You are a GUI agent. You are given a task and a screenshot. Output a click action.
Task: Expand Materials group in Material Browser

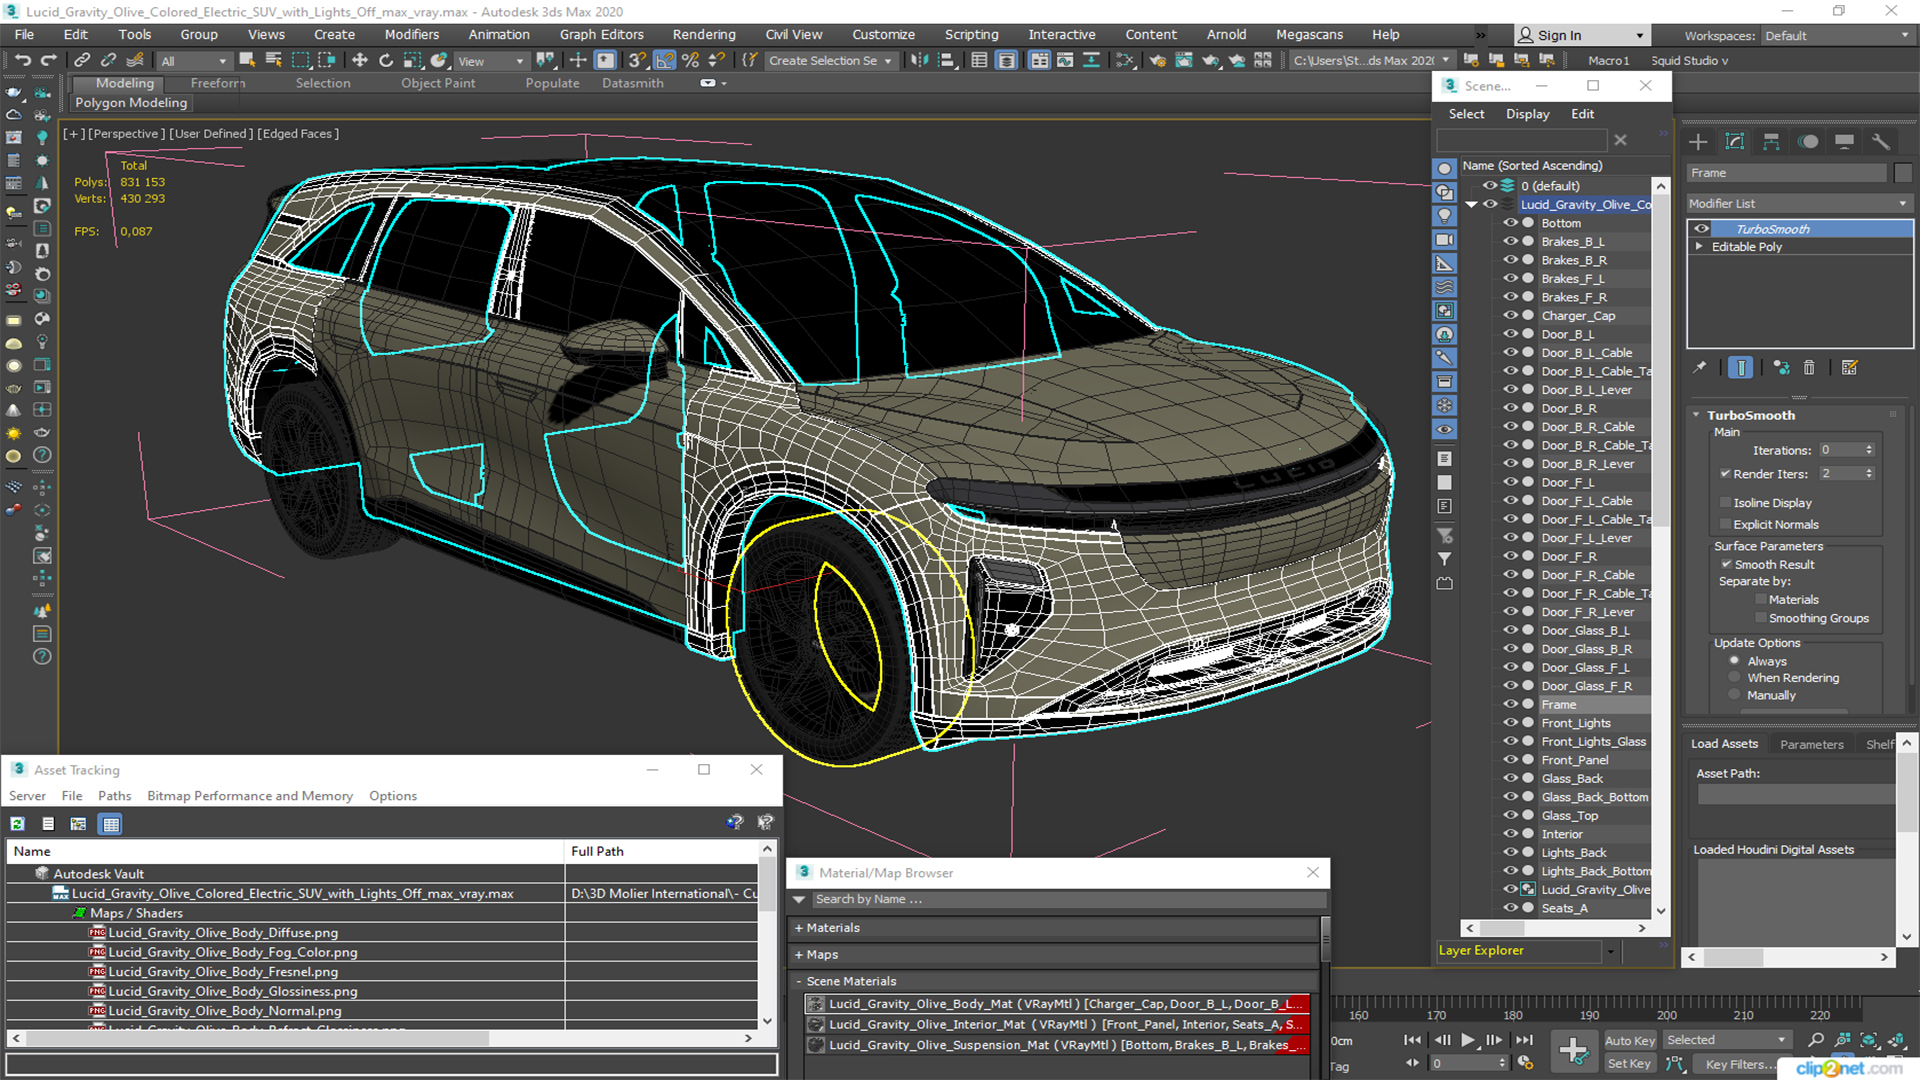(799, 928)
